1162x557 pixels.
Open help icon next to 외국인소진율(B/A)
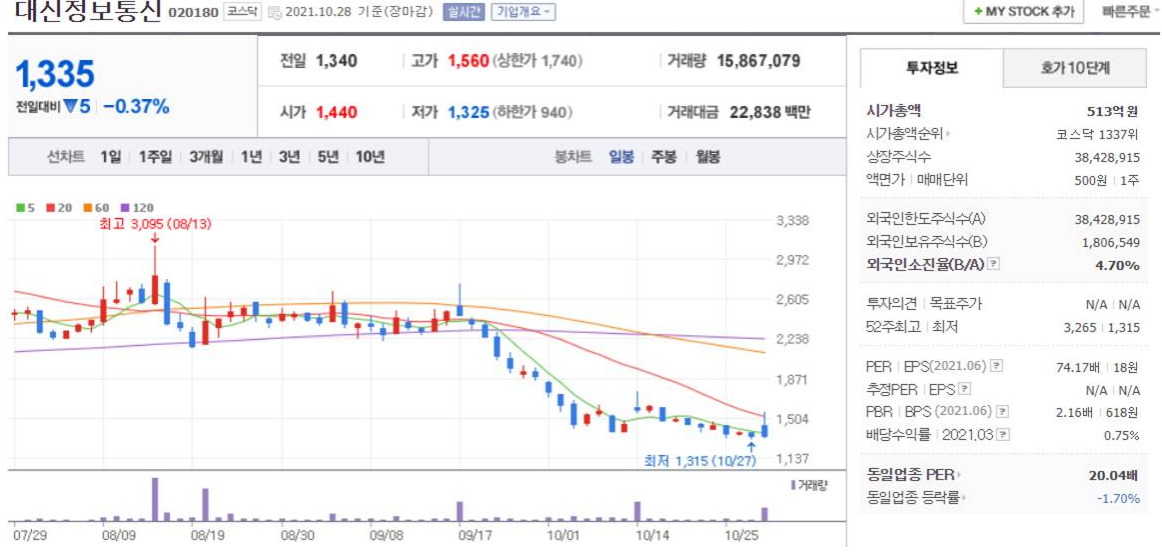click(995, 264)
